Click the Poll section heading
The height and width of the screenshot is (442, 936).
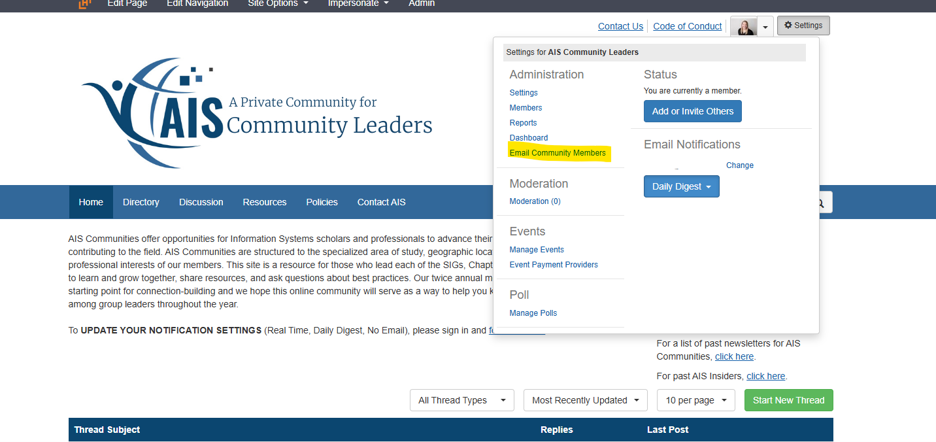519,295
